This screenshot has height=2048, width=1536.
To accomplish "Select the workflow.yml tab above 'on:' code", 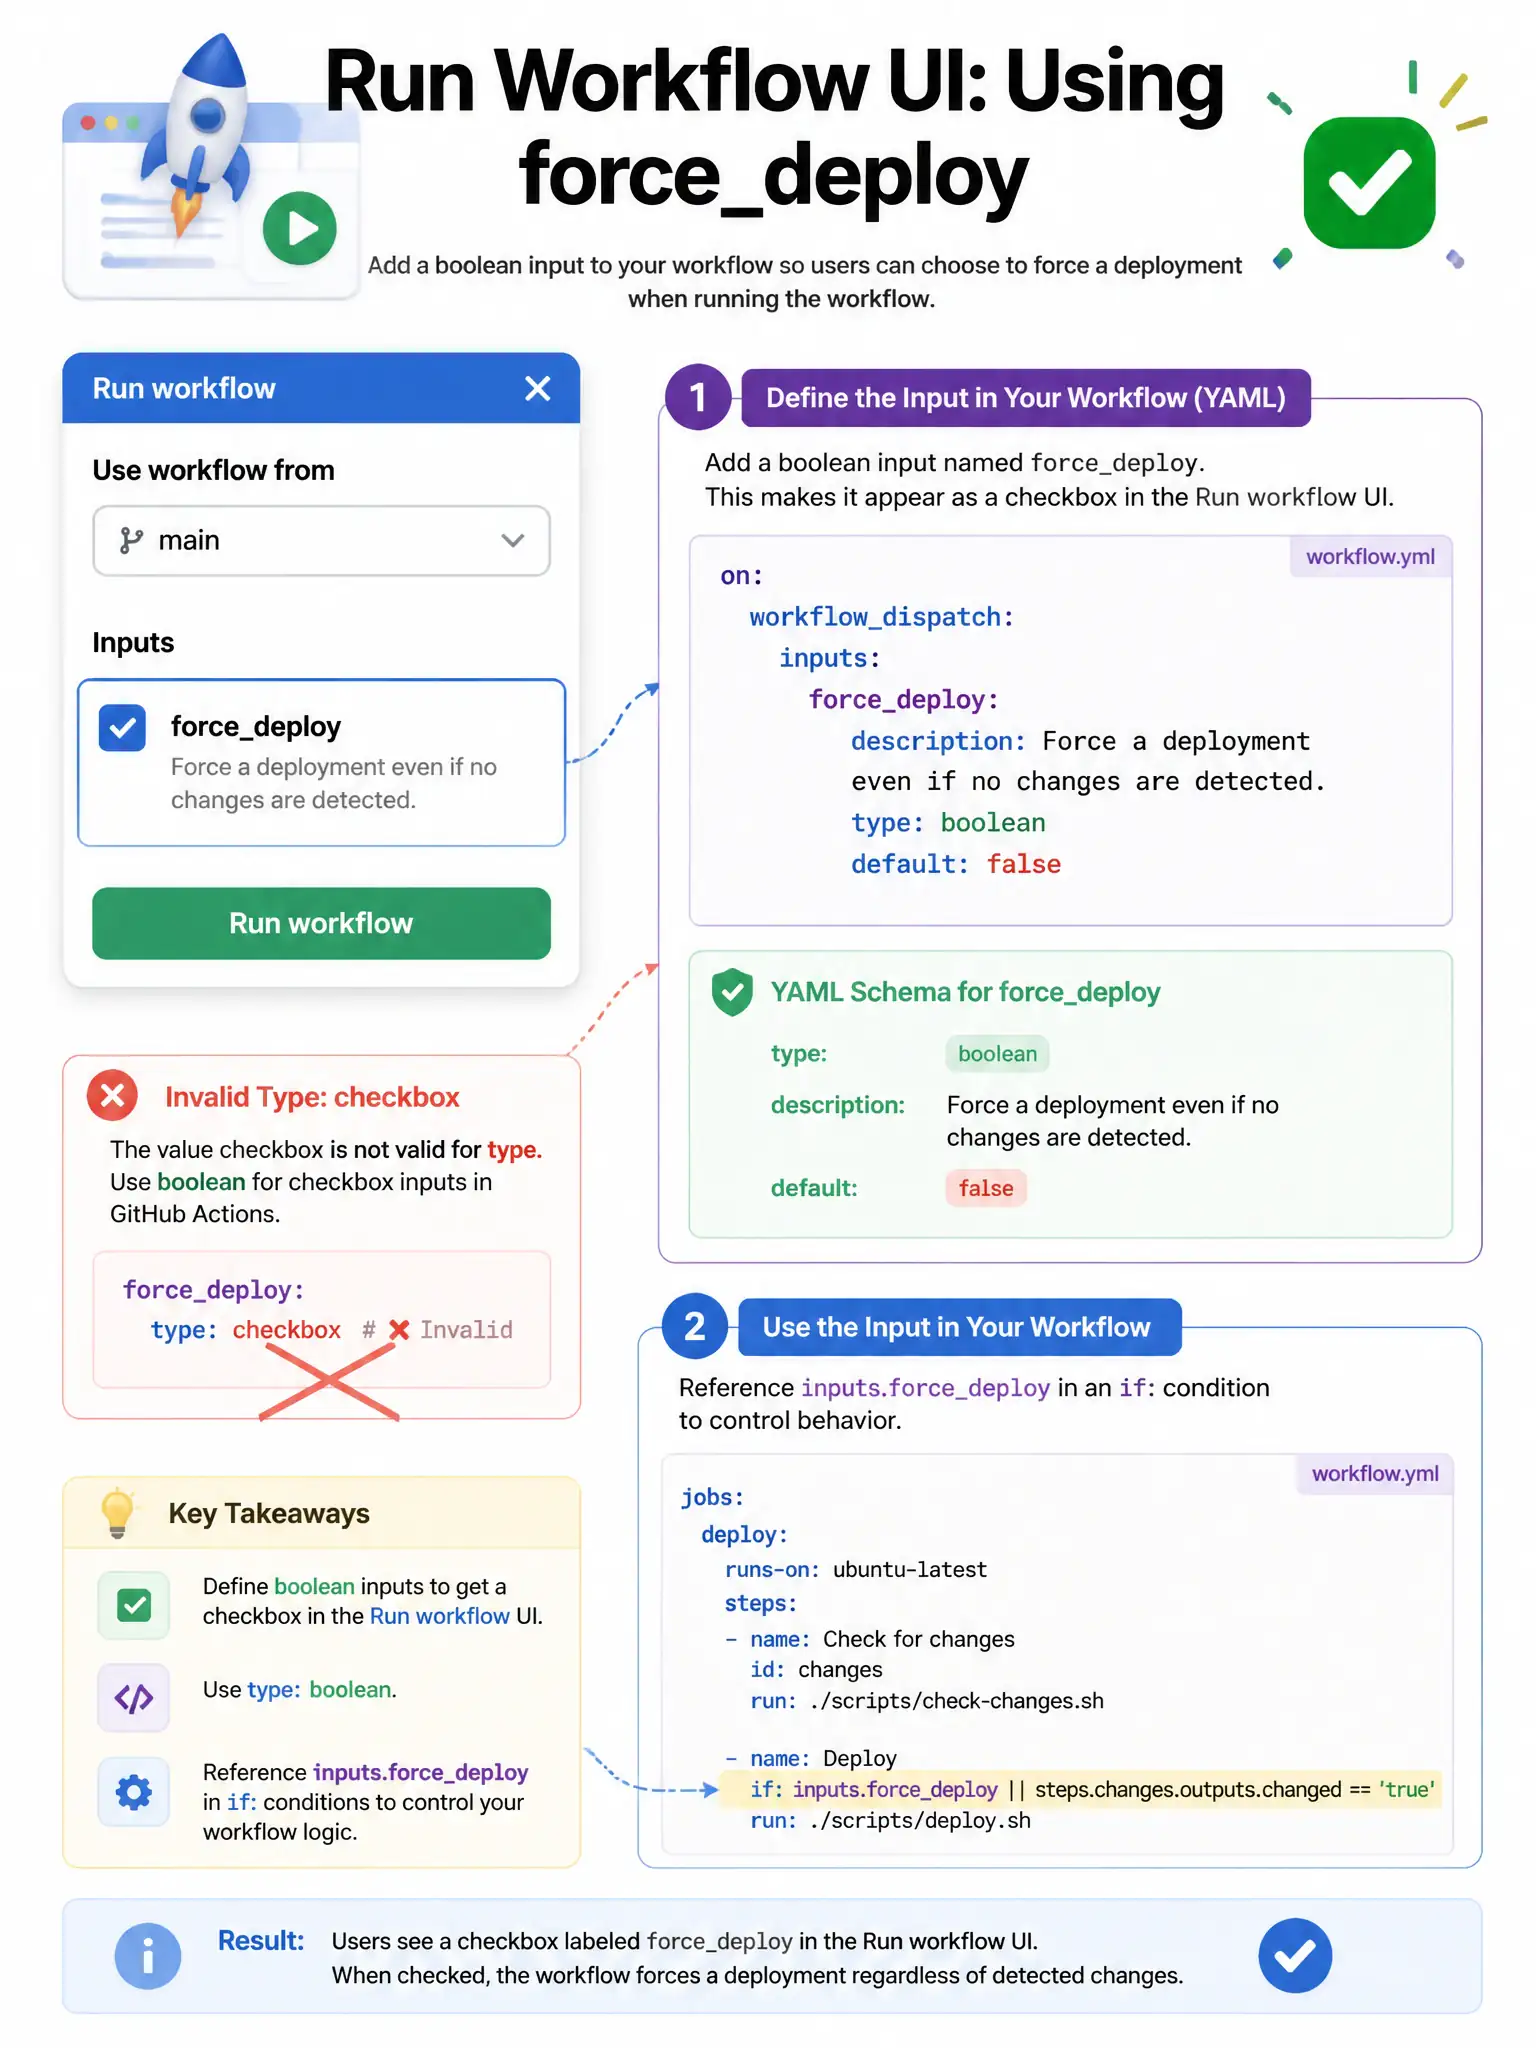I will tap(1370, 557).
